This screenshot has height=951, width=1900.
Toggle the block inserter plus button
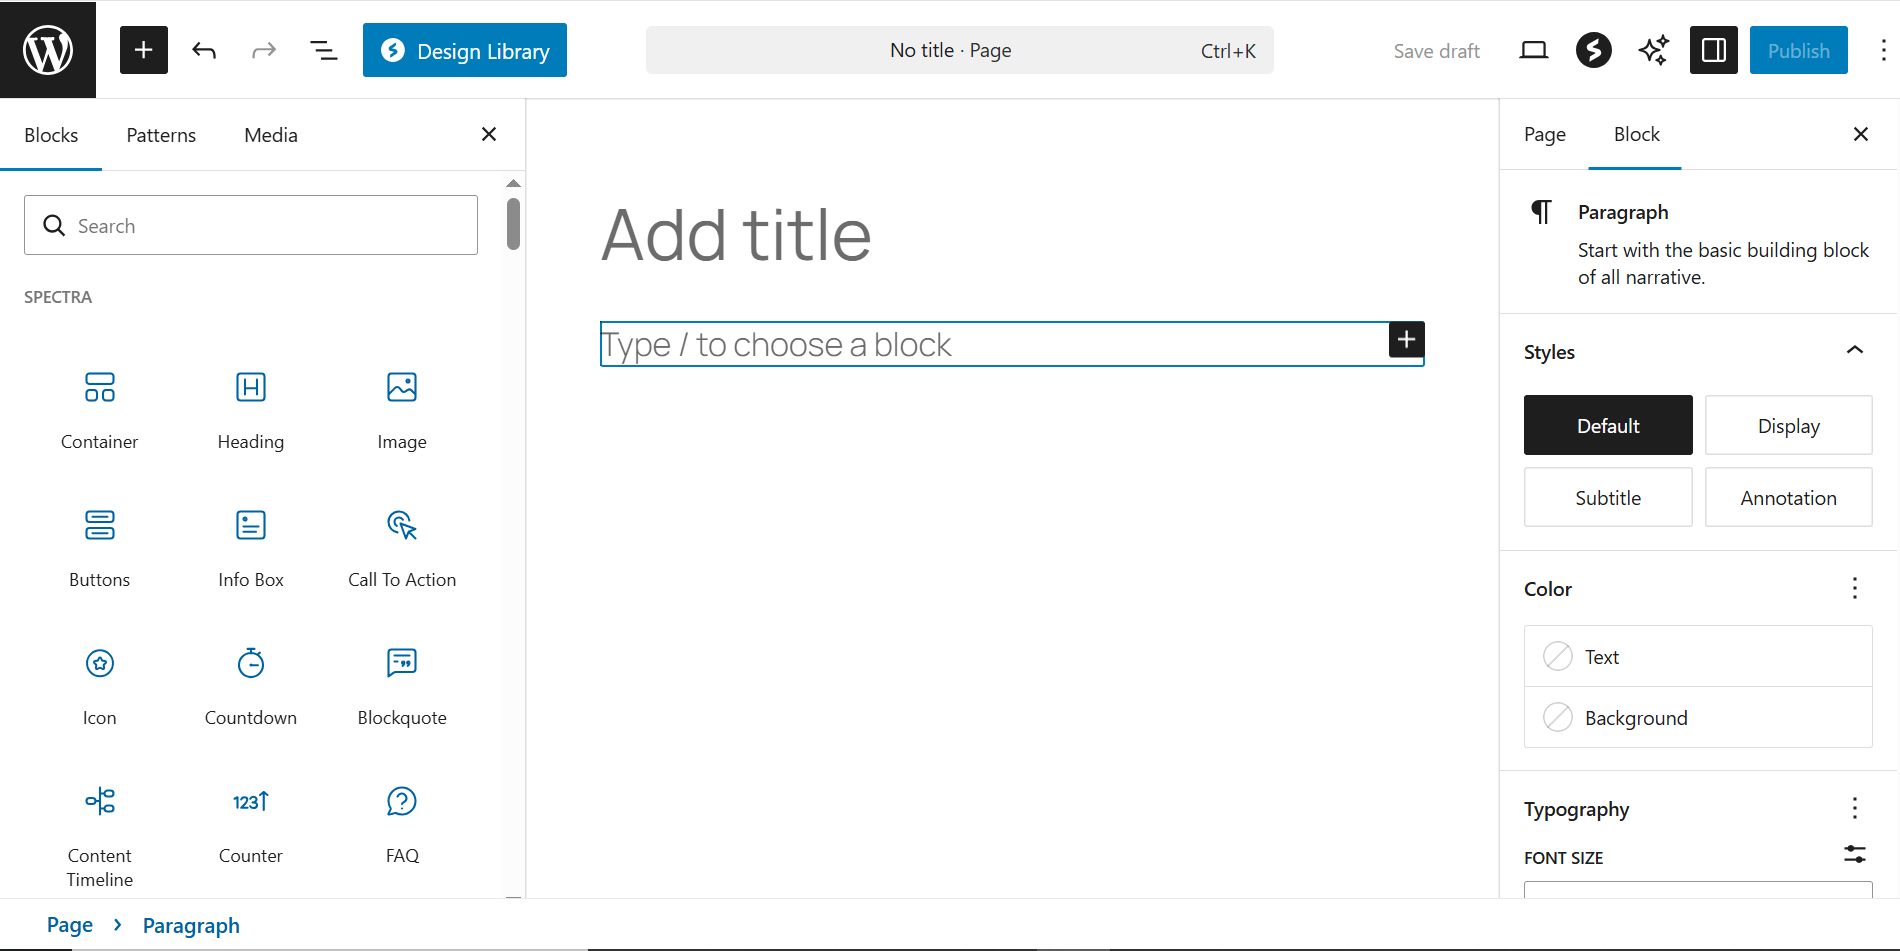pos(144,50)
